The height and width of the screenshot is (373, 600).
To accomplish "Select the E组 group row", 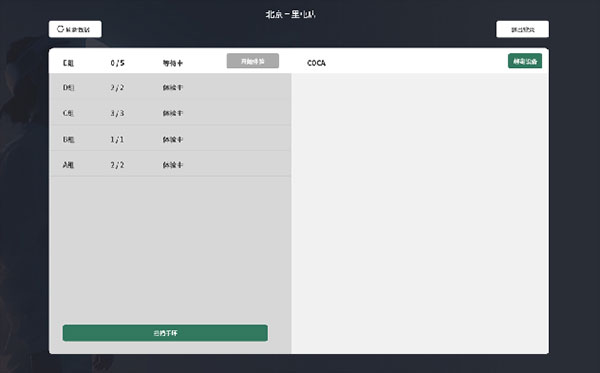I will 170,61.
